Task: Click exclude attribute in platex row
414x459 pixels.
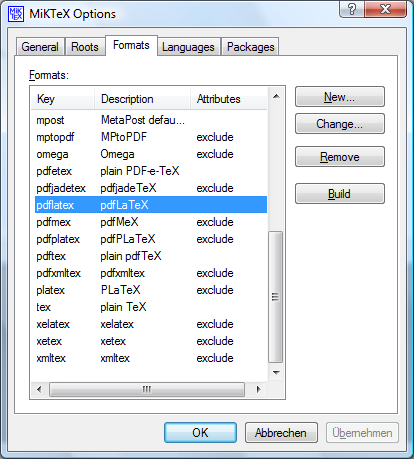Action: pos(215,290)
